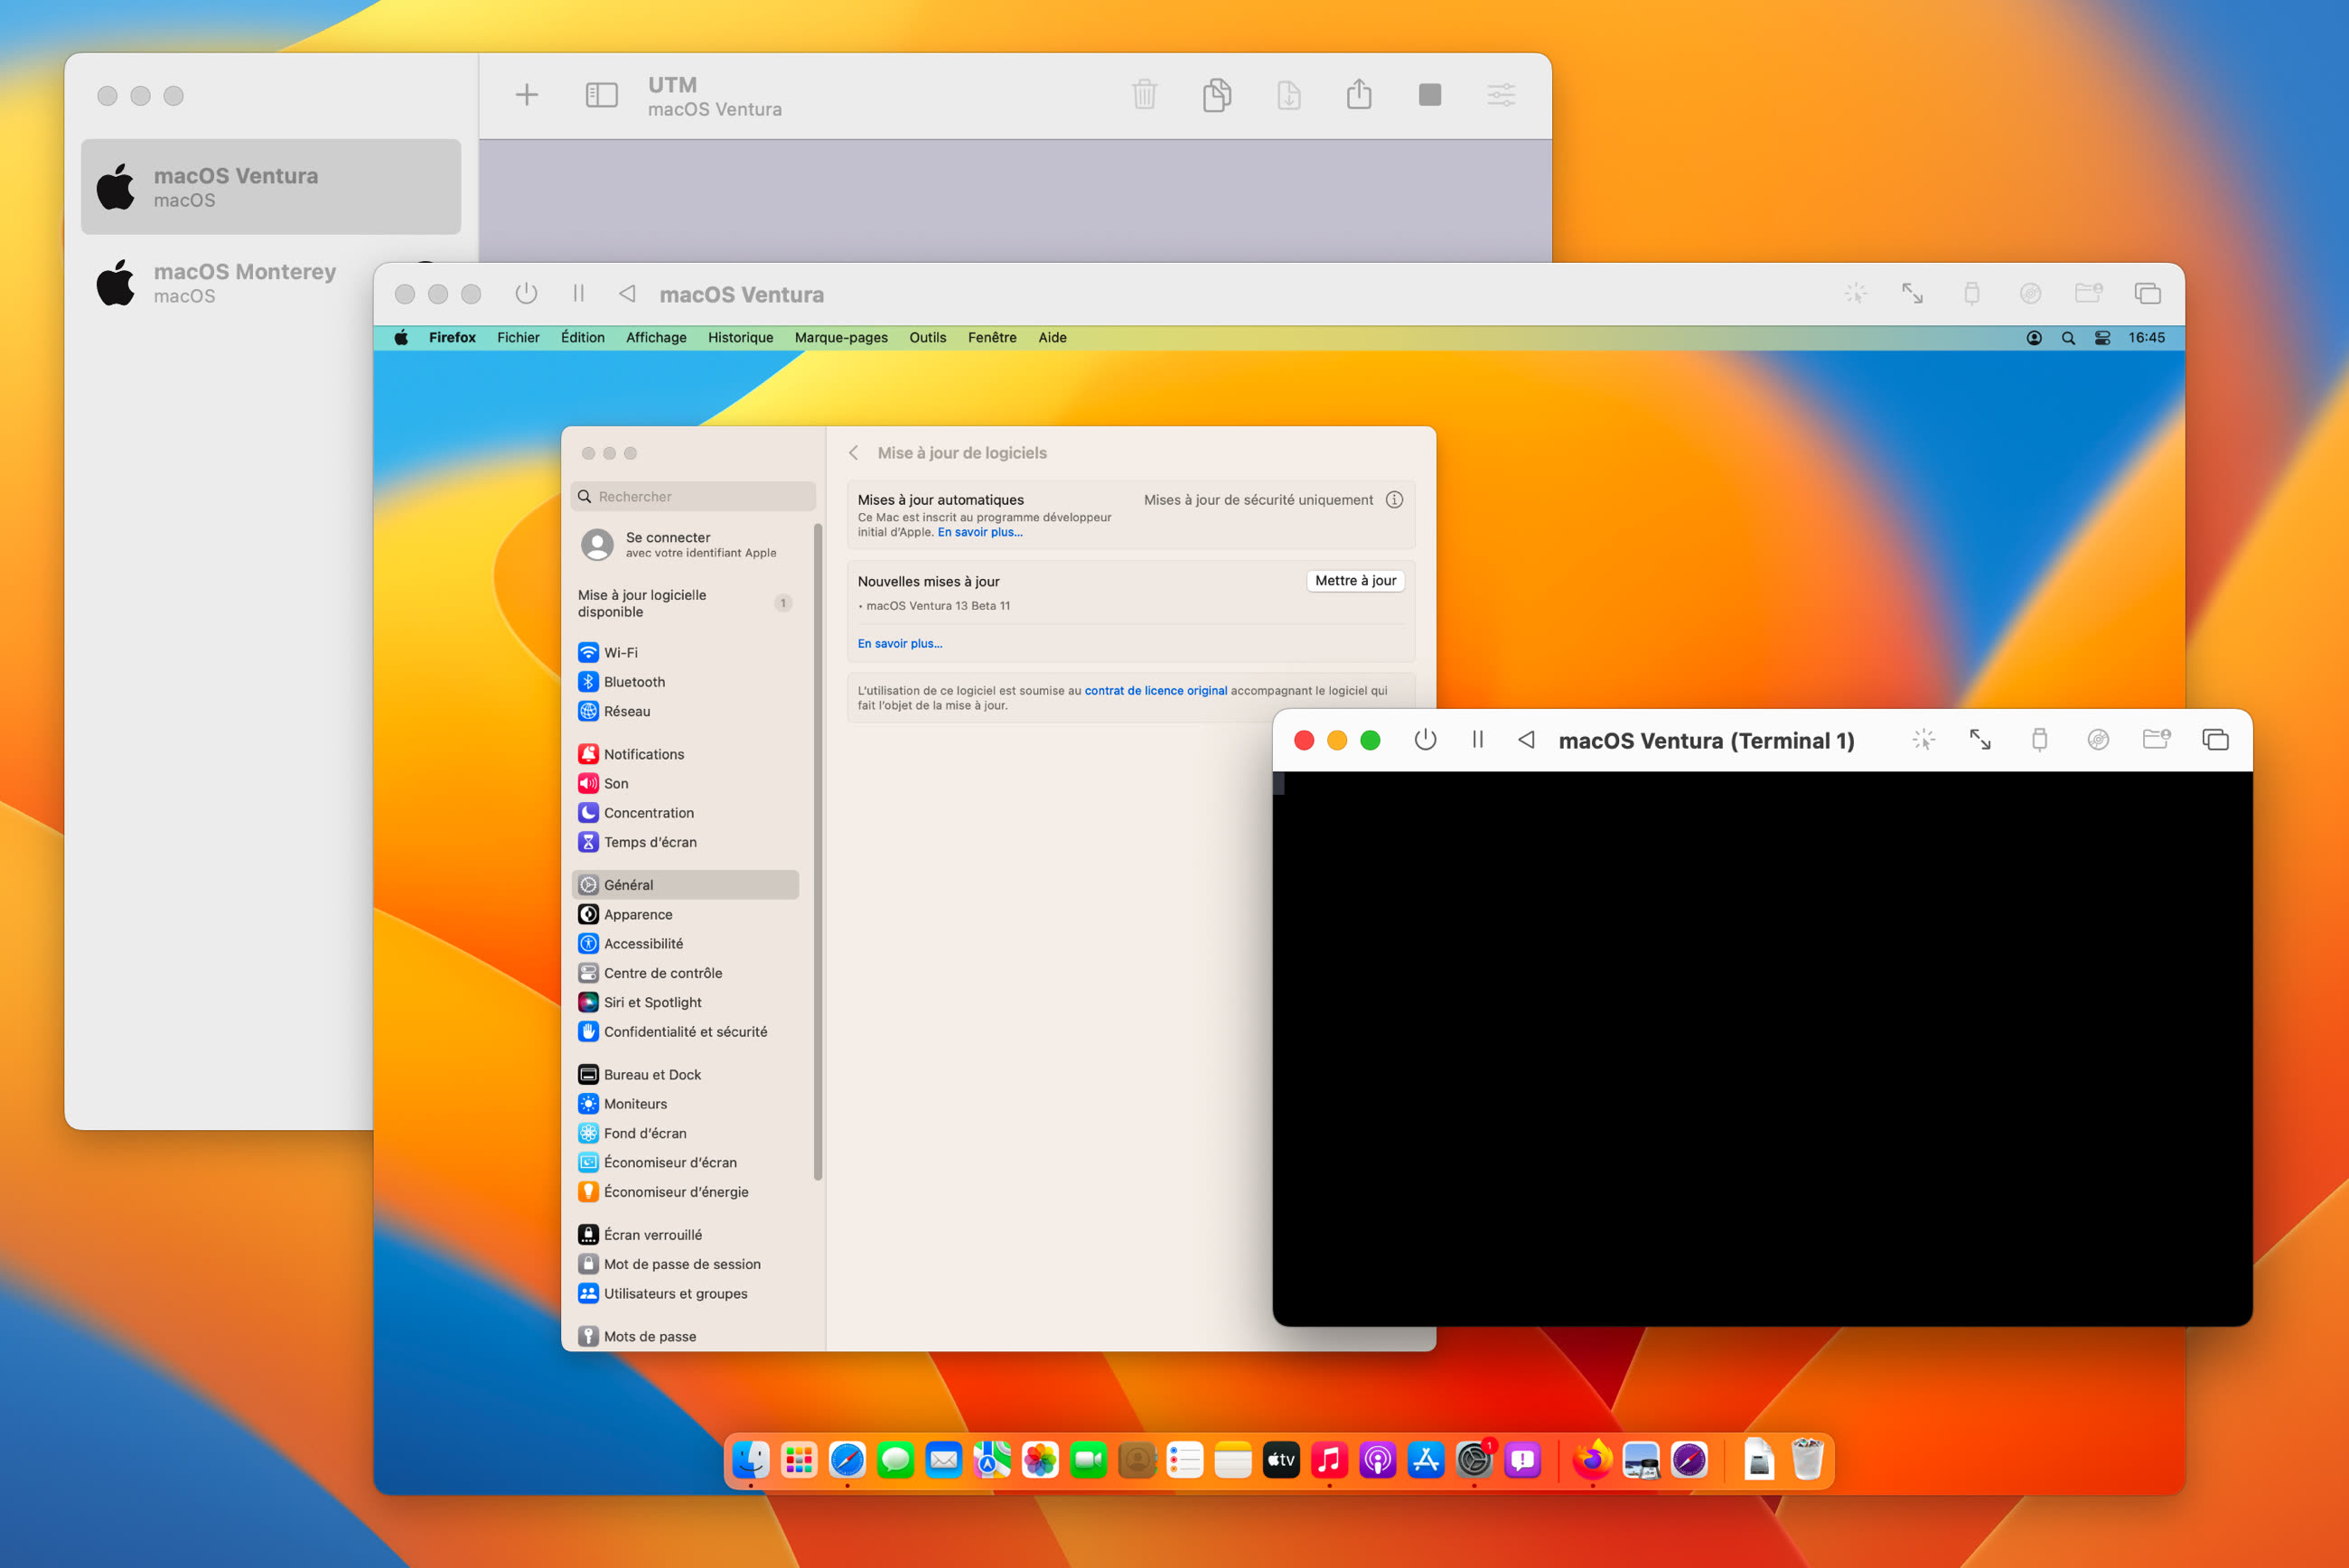Viewport: 2349px width, 1568px height.
Task: Open Bluetooth settings in the sidebar
Action: coord(633,681)
